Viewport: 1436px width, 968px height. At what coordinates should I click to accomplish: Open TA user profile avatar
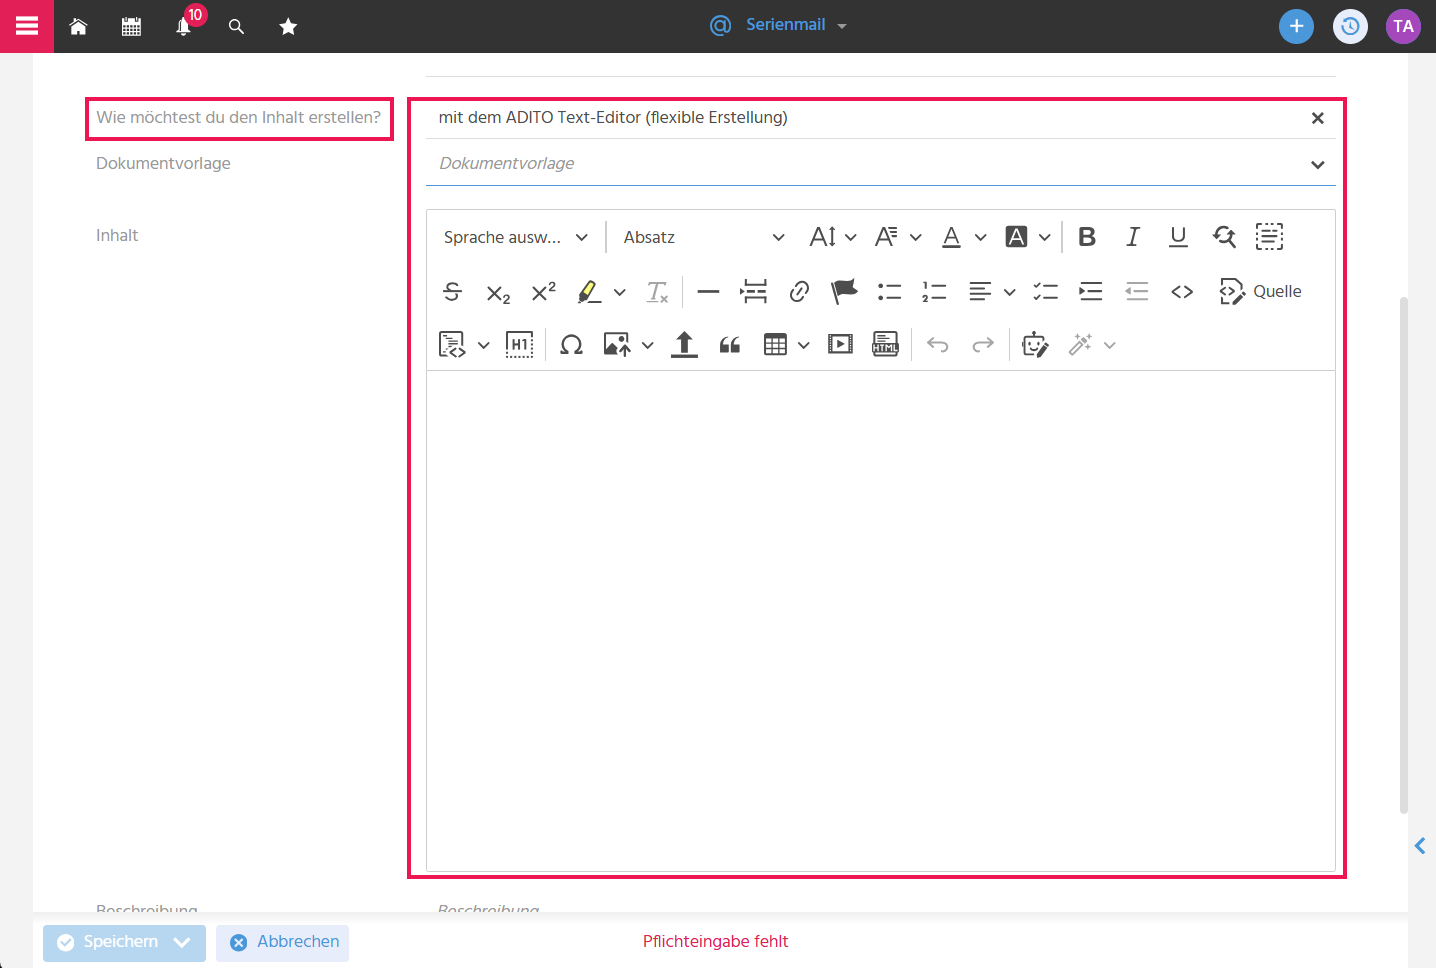[1403, 26]
